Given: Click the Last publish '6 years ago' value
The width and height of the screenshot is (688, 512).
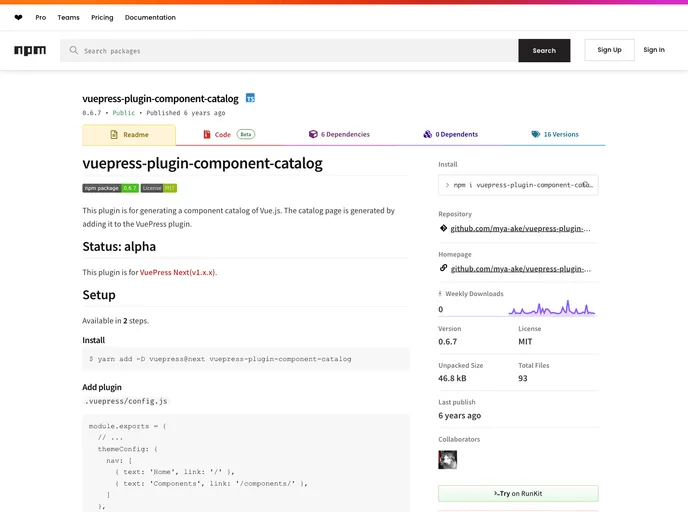Looking at the screenshot, I should tap(459, 415).
